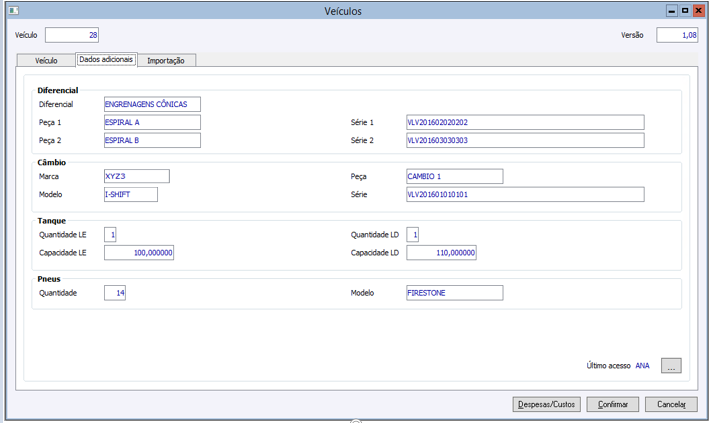Click the Cancelar button

671,404
